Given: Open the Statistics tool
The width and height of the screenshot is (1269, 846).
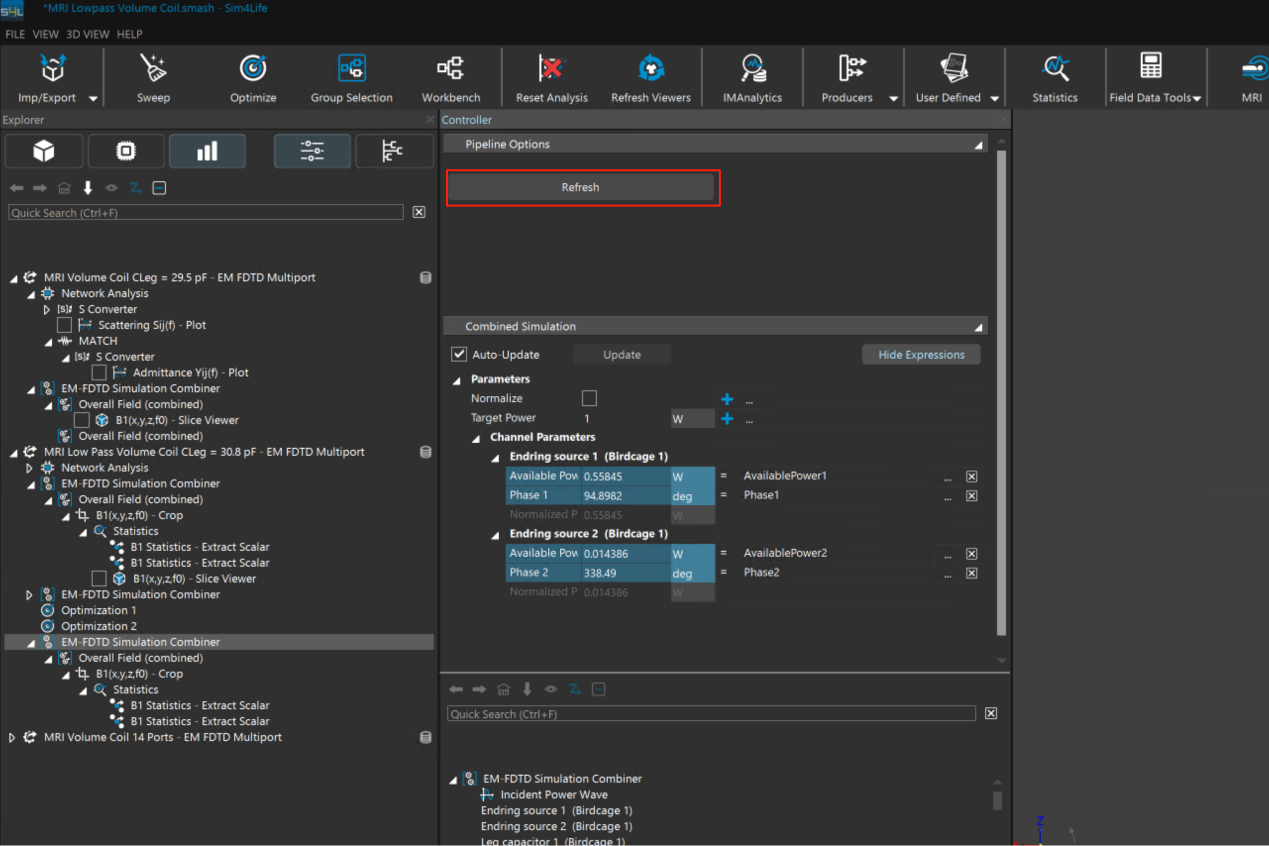Looking at the screenshot, I should coord(1055,69).
